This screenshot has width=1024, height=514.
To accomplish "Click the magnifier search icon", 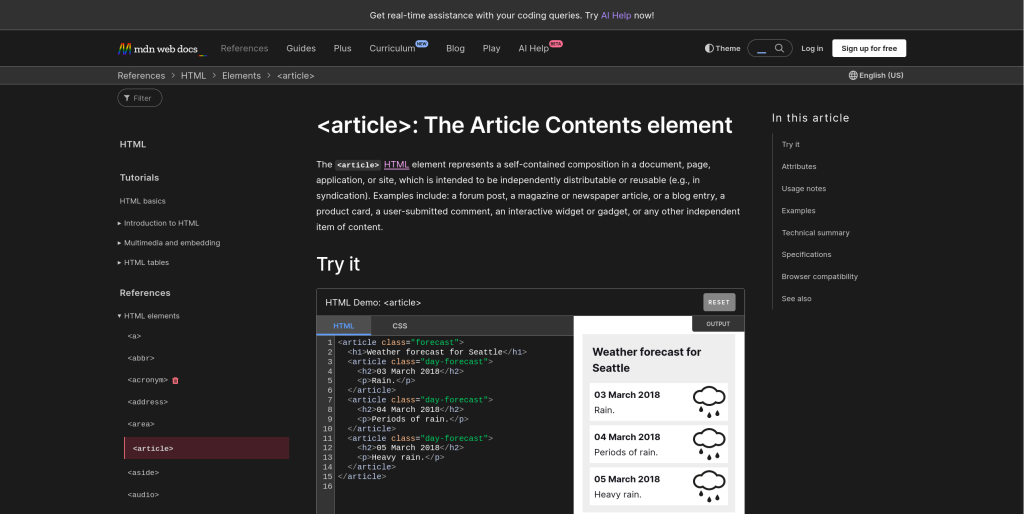I will tap(779, 48).
